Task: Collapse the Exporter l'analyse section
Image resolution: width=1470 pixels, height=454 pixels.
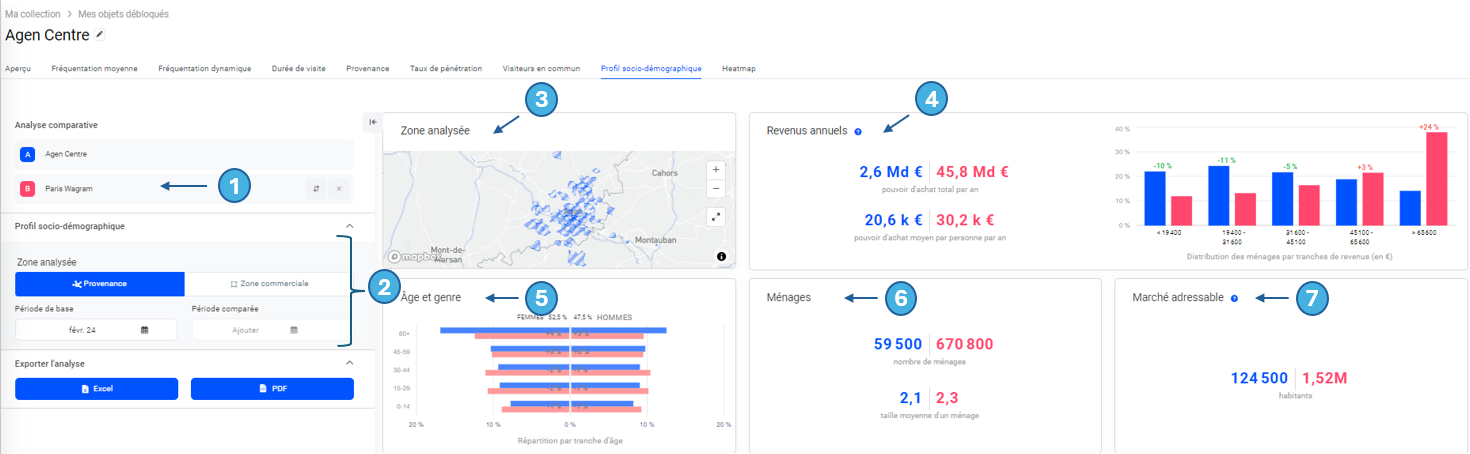Action: click(348, 363)
